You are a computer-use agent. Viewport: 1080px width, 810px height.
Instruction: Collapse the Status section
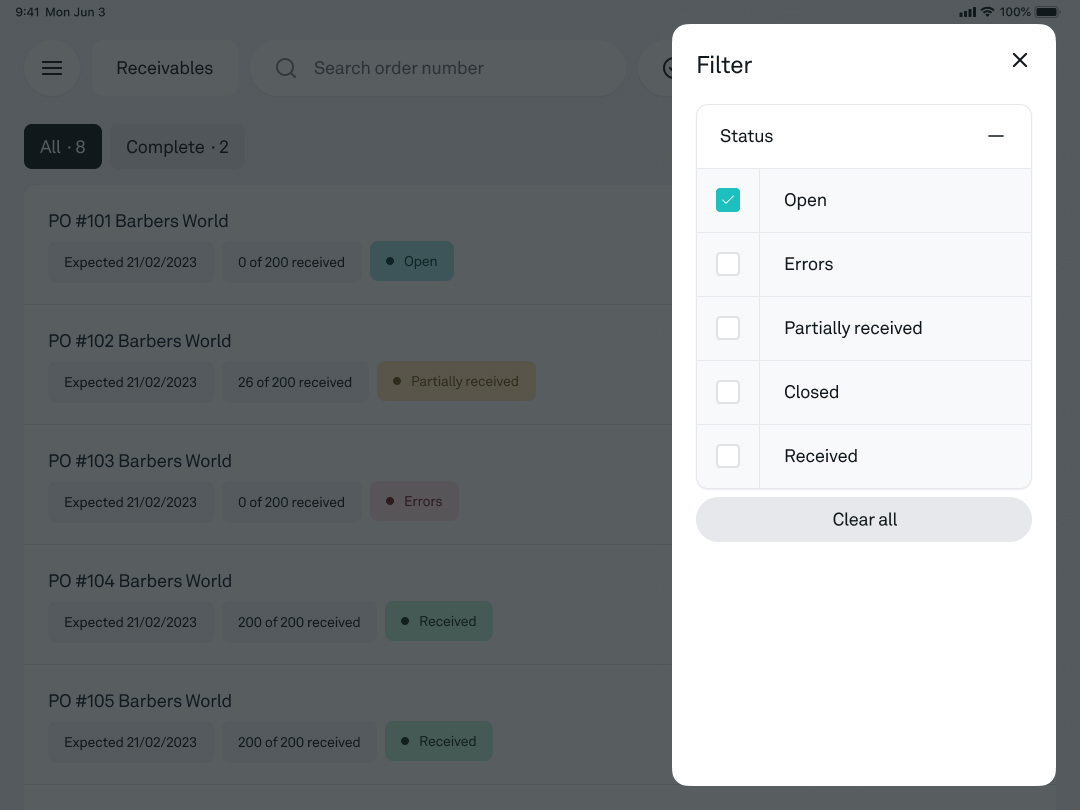(x=995, y=136)
